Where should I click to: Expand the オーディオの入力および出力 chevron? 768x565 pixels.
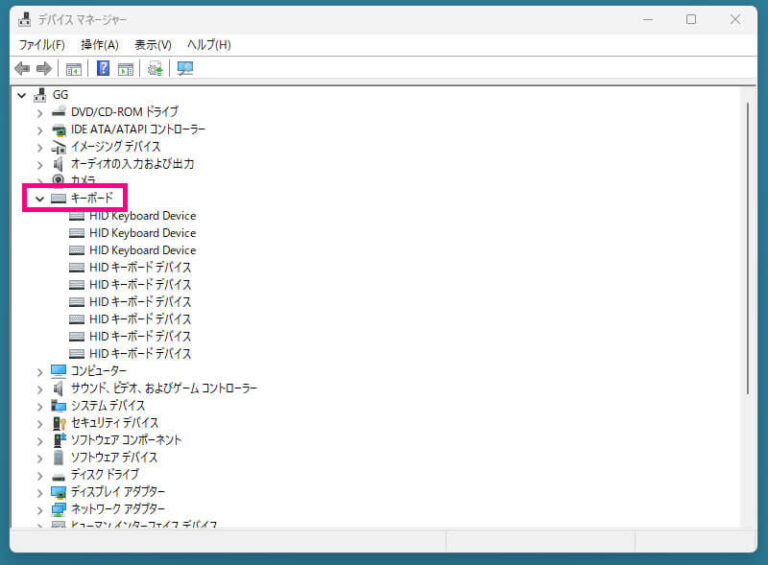pos(40,165)
